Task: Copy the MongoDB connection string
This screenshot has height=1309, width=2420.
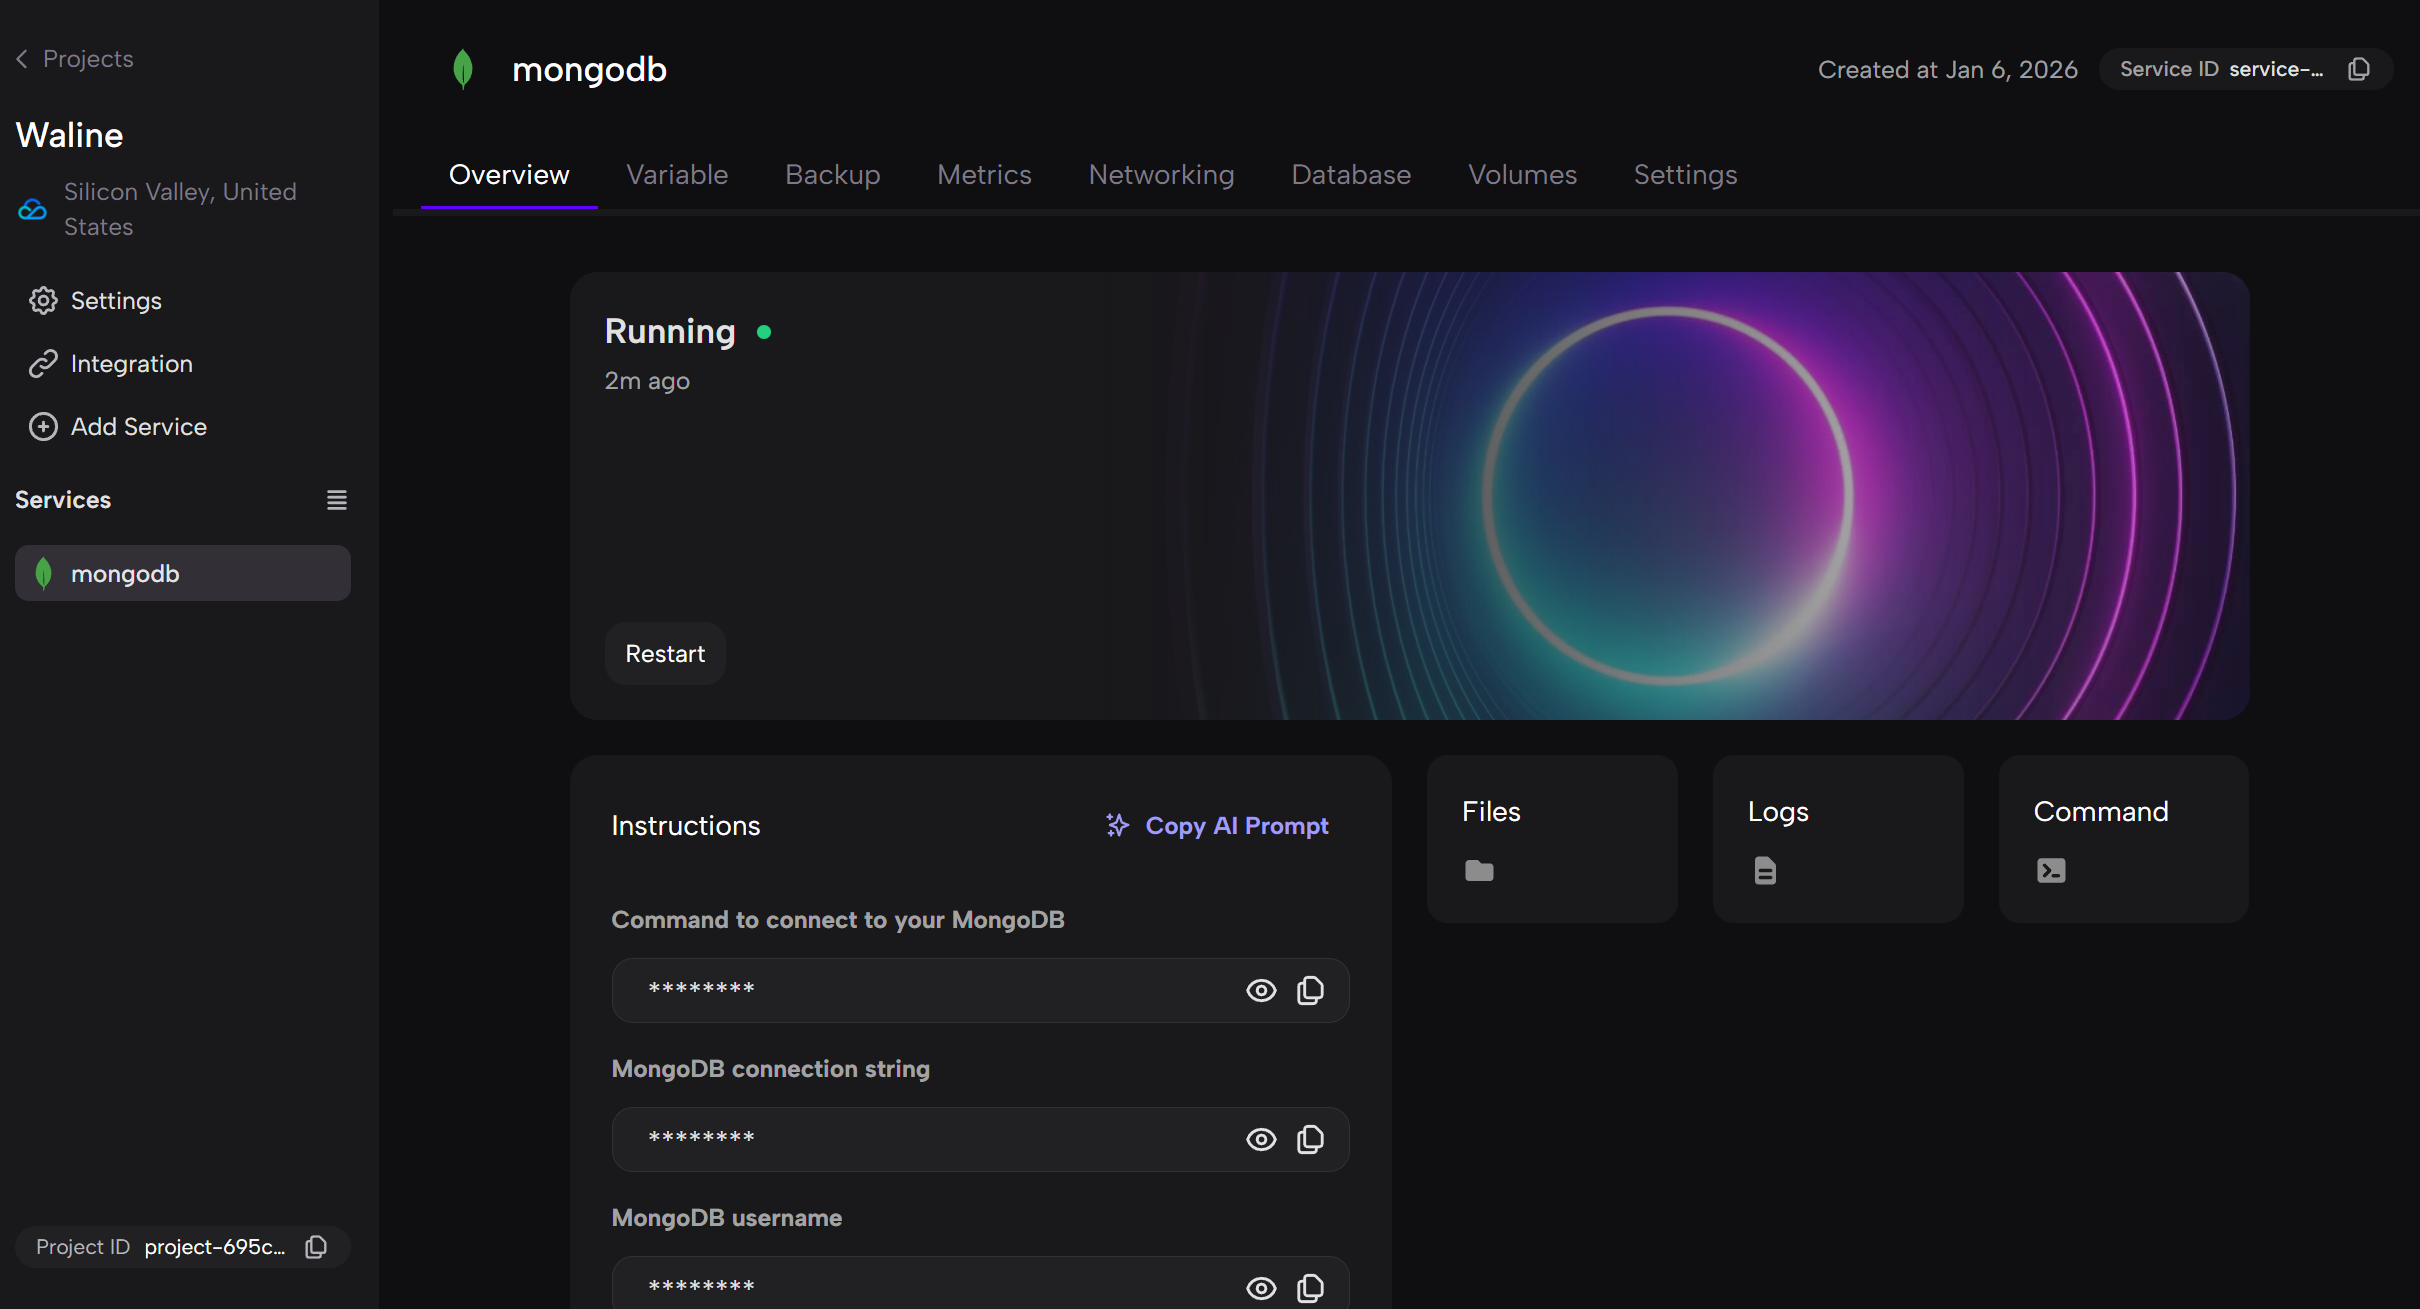Action: pyautogui.click(x=1310, y=1139)
